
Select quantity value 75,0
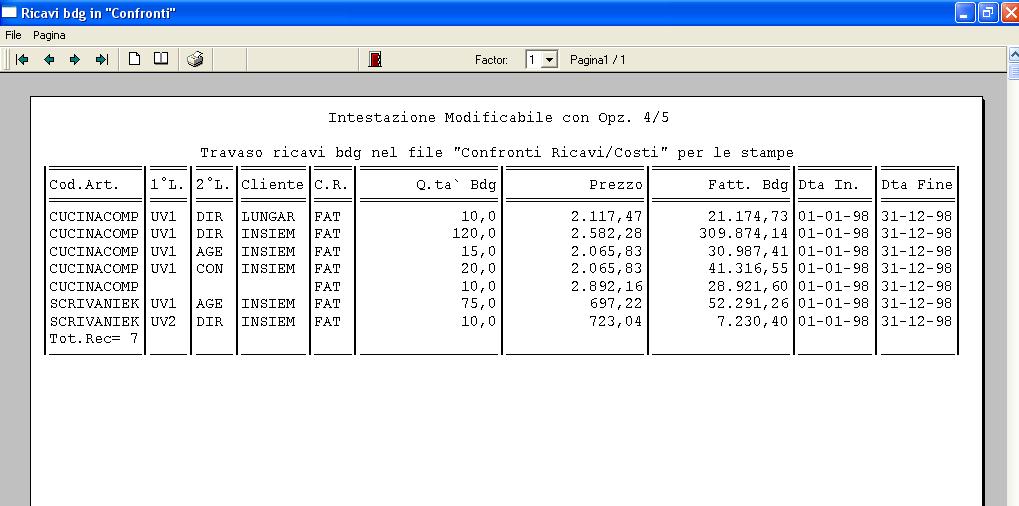pos(479,304)
